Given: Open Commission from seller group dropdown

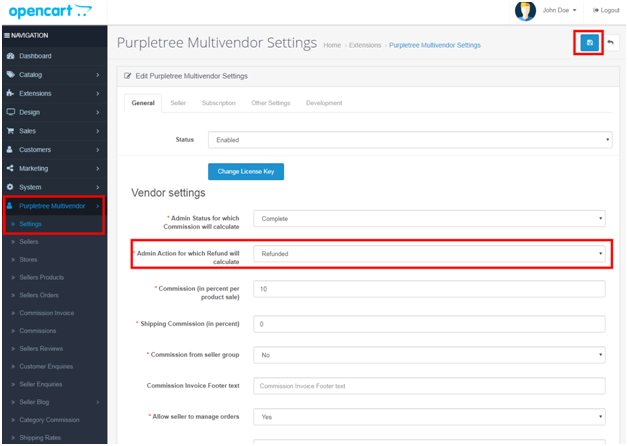Looking at the screenshot, I should [x=429, y=355].
